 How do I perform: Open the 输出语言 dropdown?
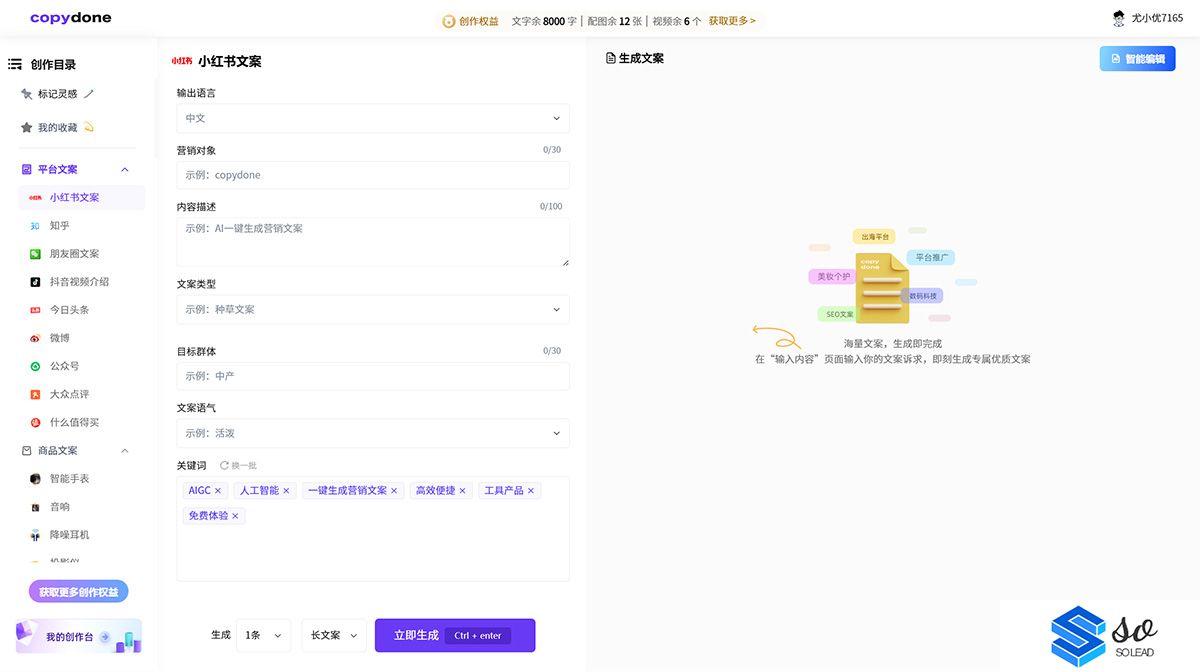pos(373,118)
